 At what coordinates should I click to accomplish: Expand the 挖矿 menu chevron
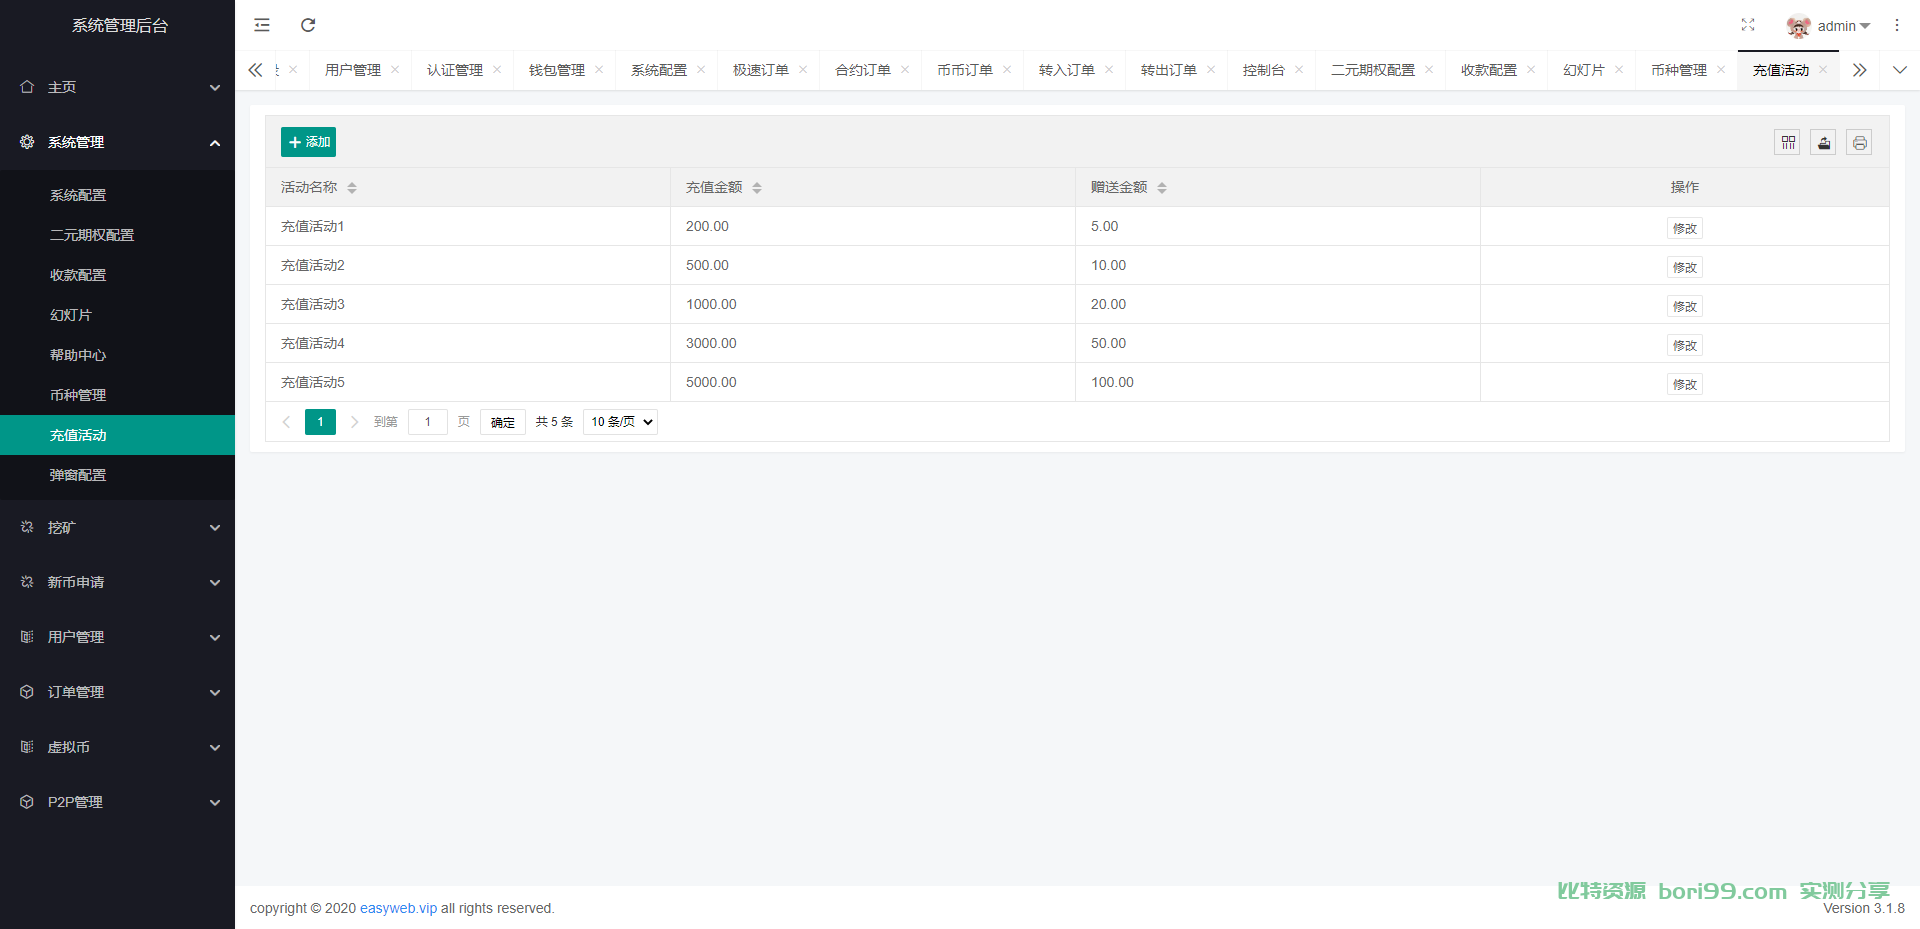coord(214,527)
